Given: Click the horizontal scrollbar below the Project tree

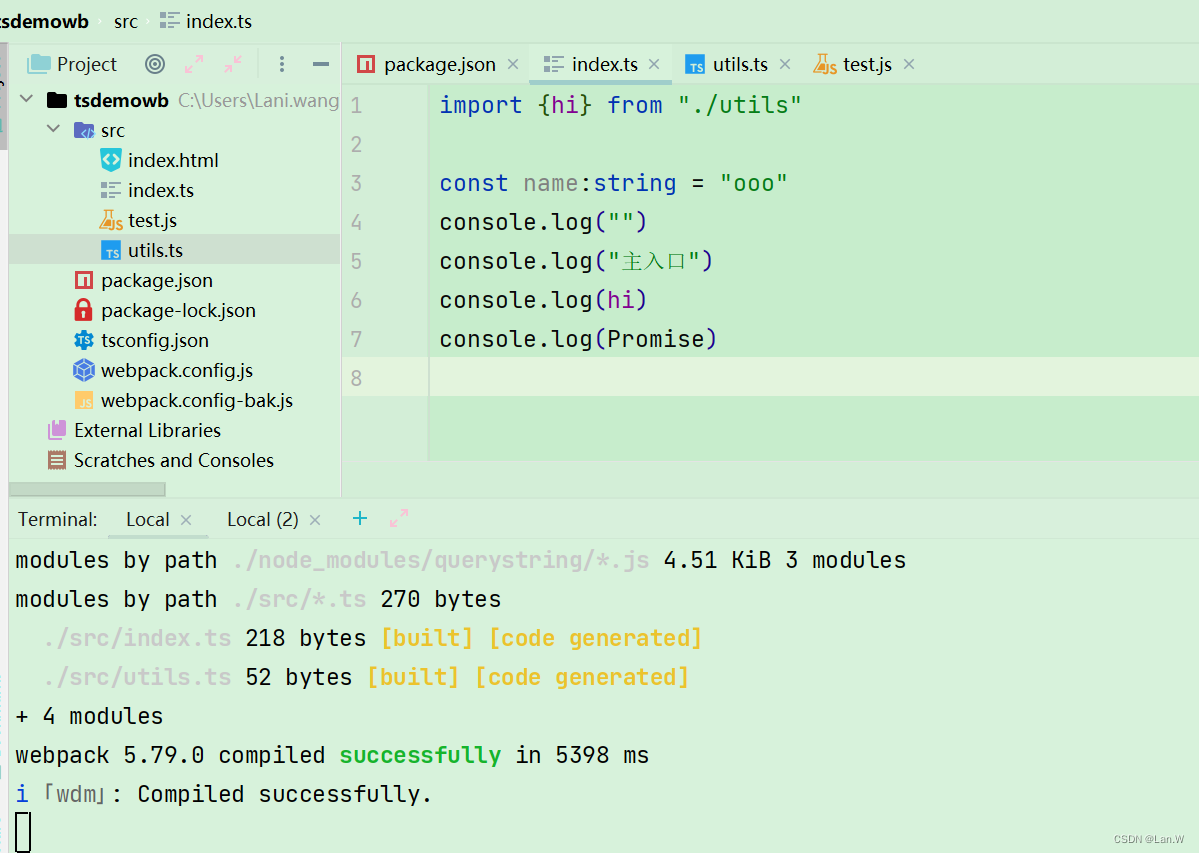Looking at the screenshot, I should click(87, 488).
